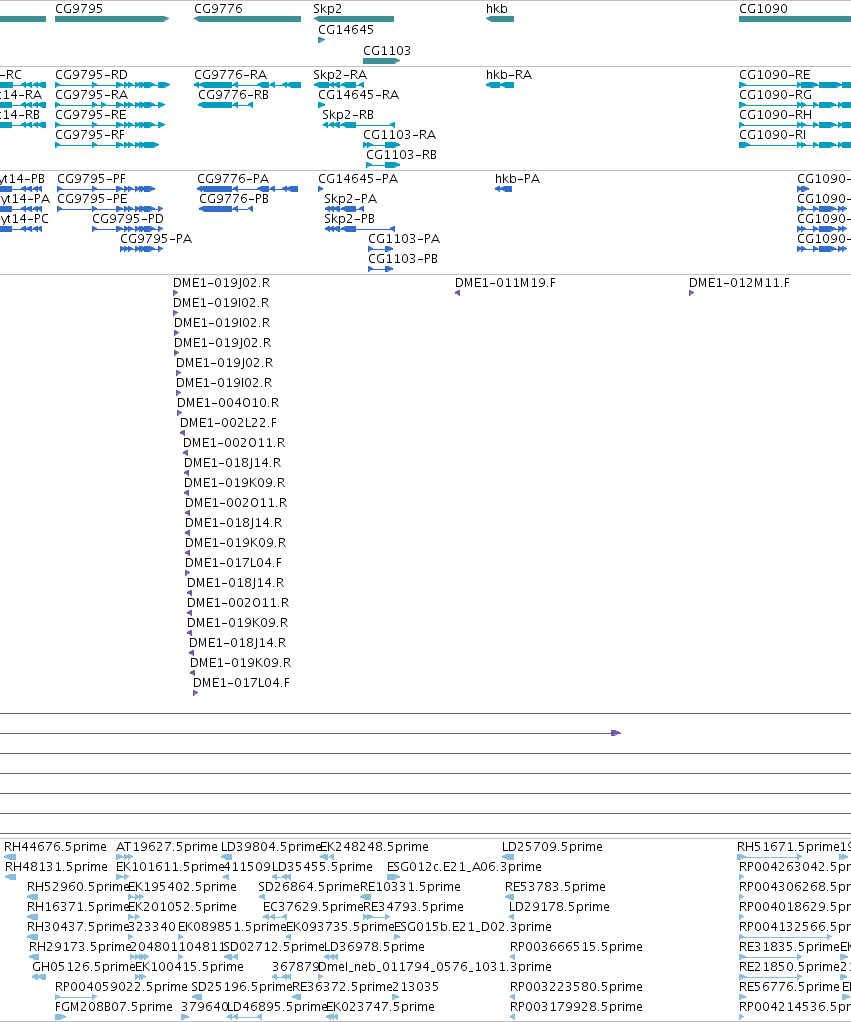Select the CG9776 gene feature
This screenshot has height=1022, width=851.
[248, 19]
